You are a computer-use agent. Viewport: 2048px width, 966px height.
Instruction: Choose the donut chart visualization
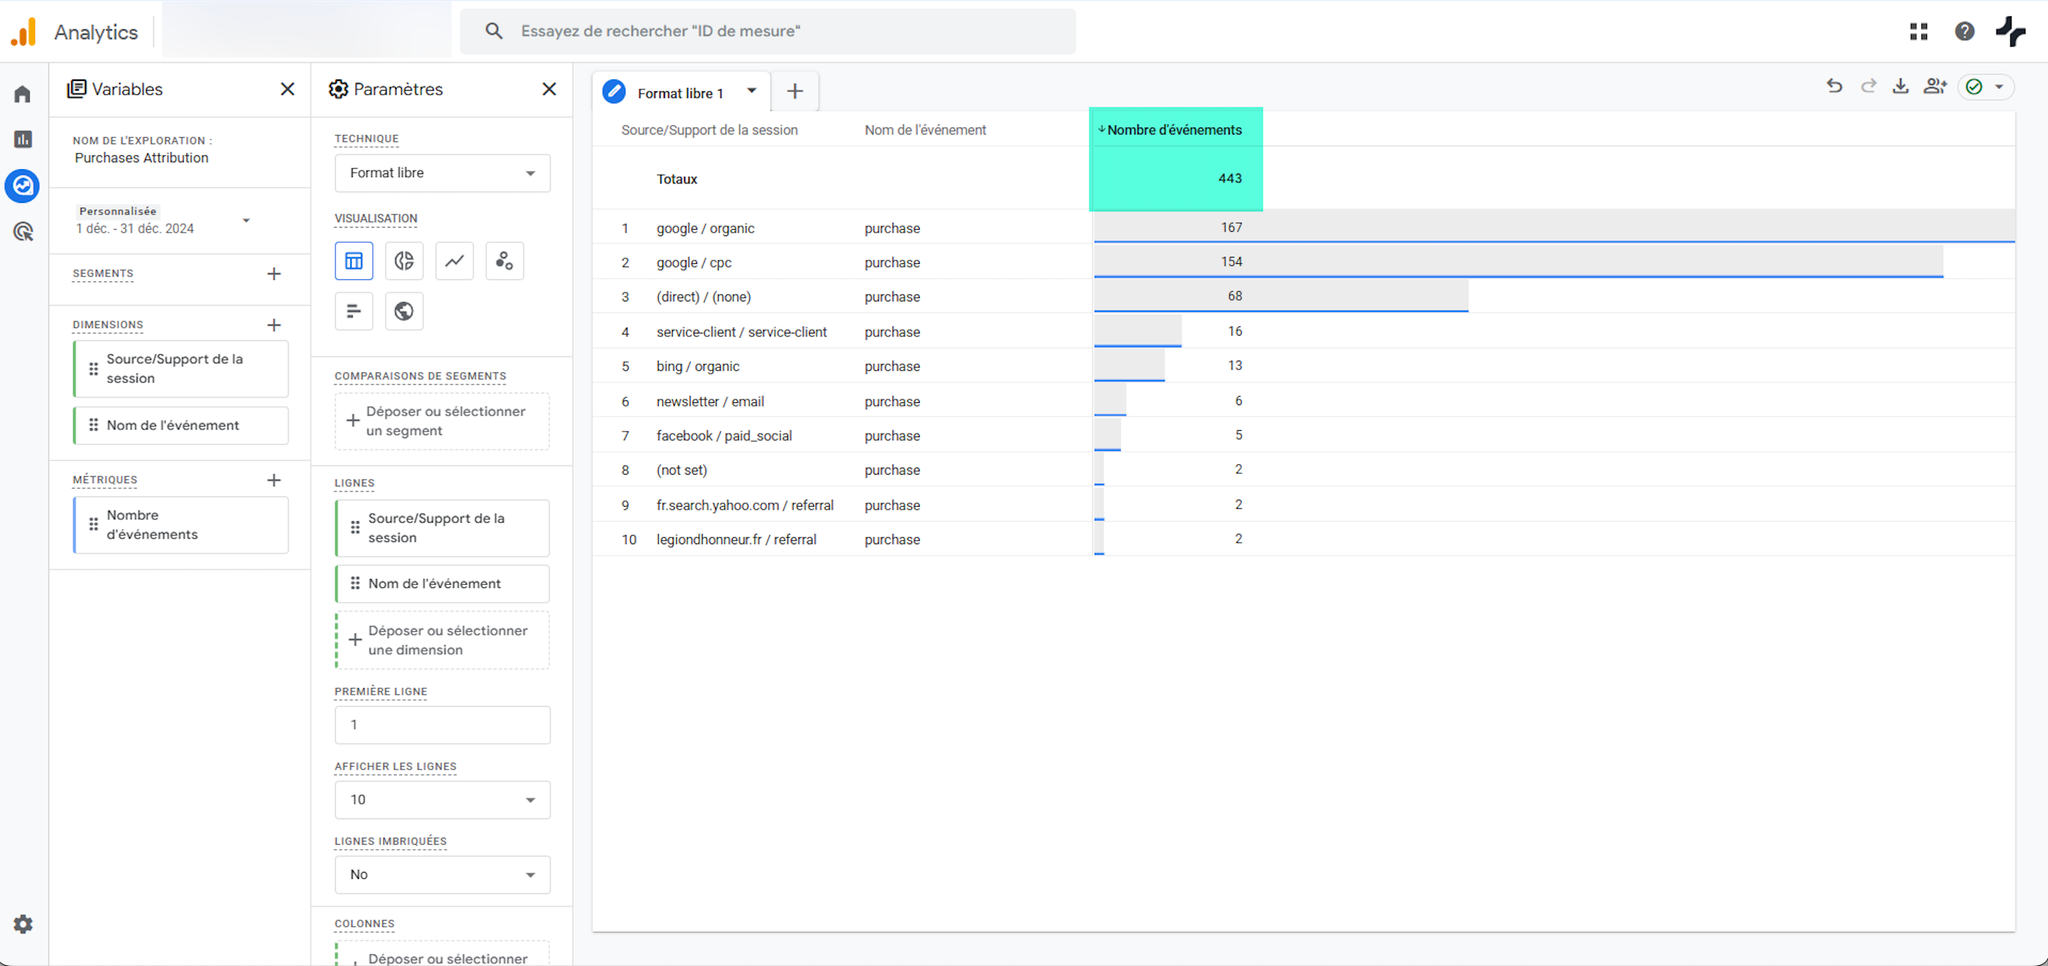tap(404, 261)
